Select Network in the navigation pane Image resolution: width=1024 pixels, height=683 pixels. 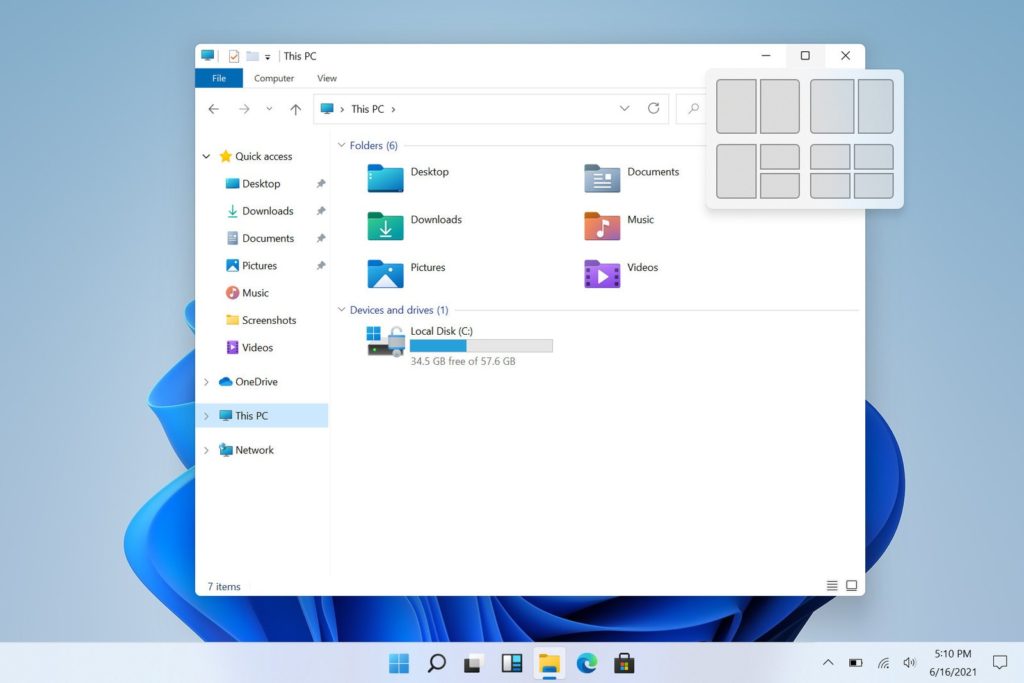[x=254, y=451]
